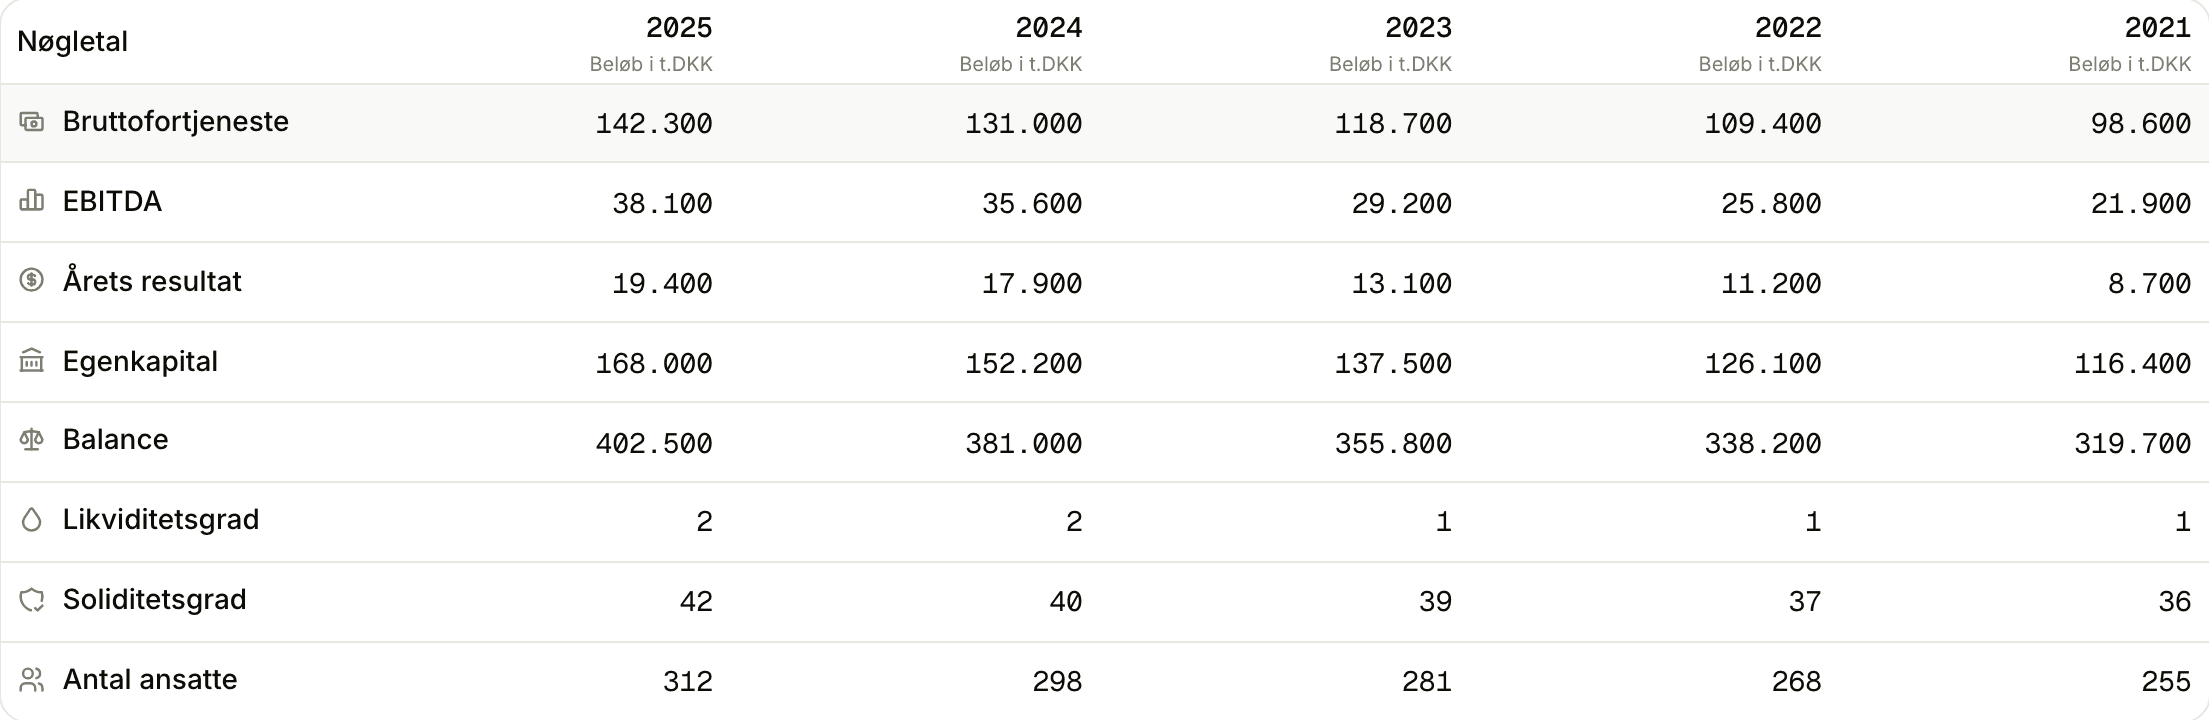
Task: Select the 2024 column header
Action: 1049,27
